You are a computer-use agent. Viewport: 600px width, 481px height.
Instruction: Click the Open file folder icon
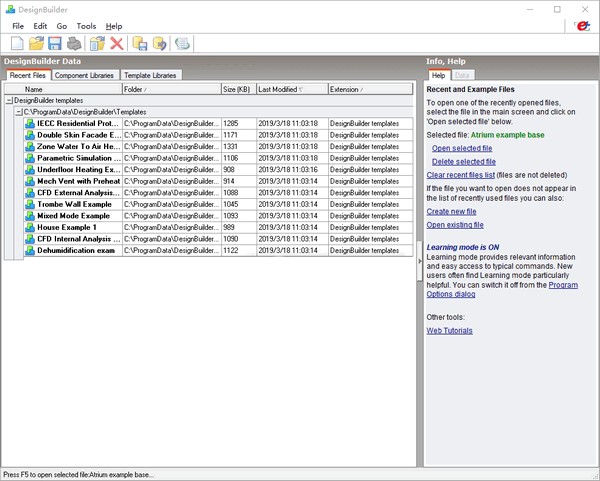tap(37, 43)
